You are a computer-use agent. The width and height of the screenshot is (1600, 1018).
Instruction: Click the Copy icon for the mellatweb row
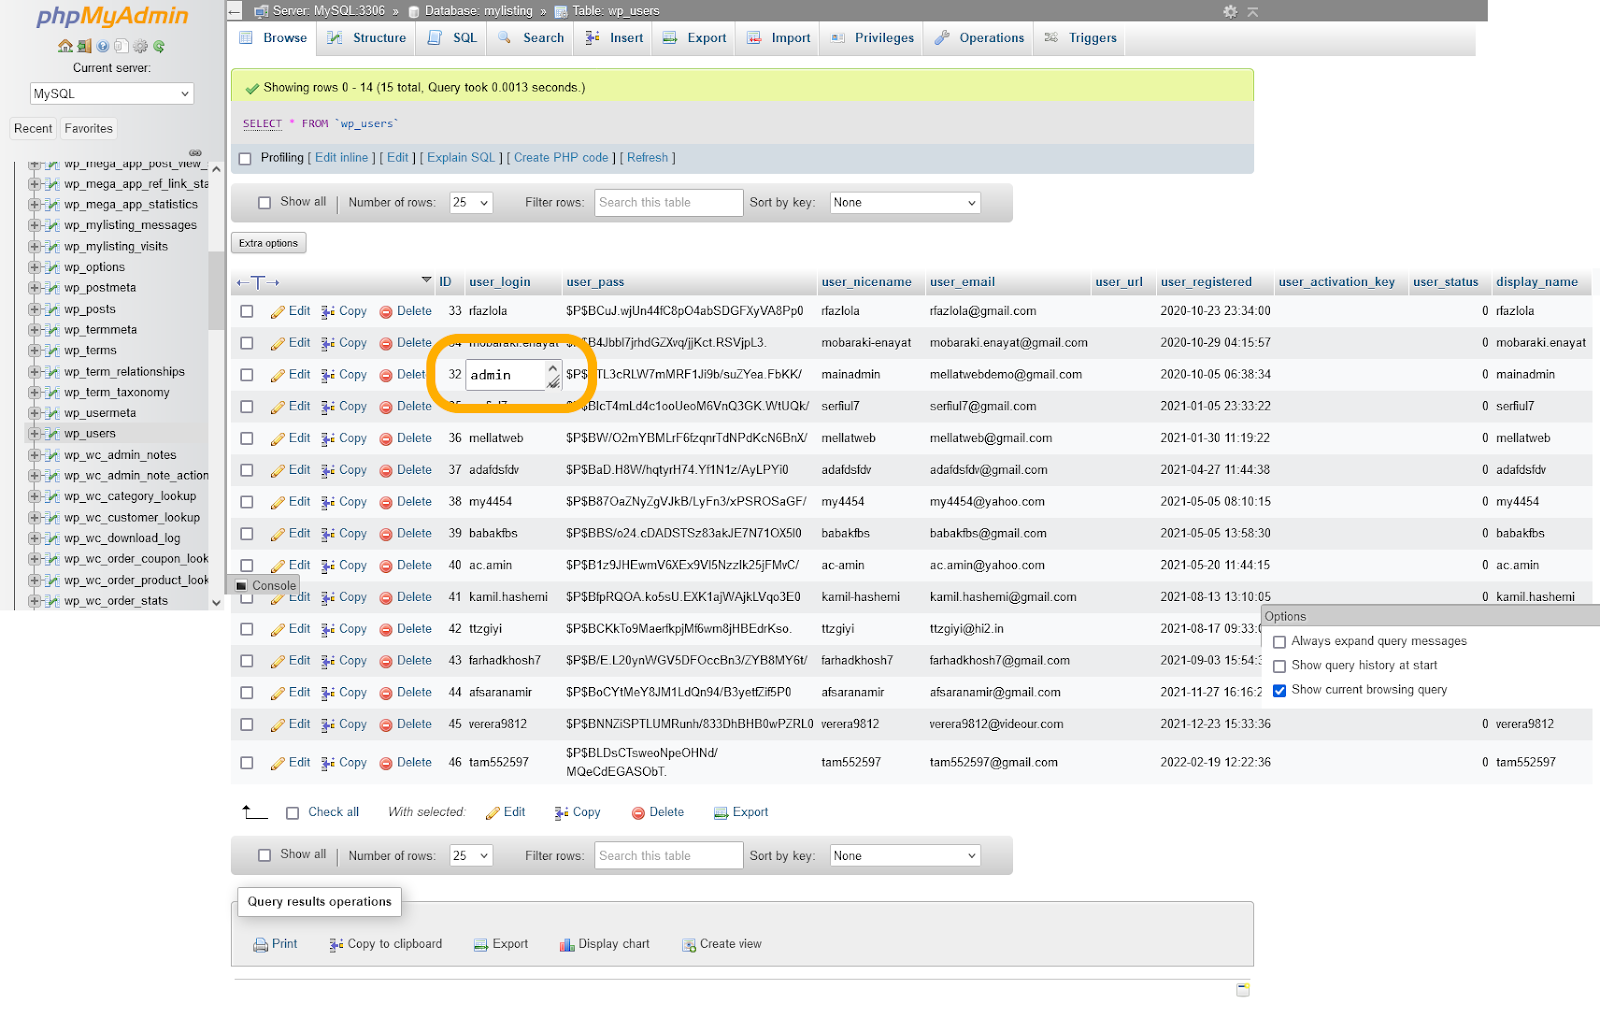(x=328, y=439)
